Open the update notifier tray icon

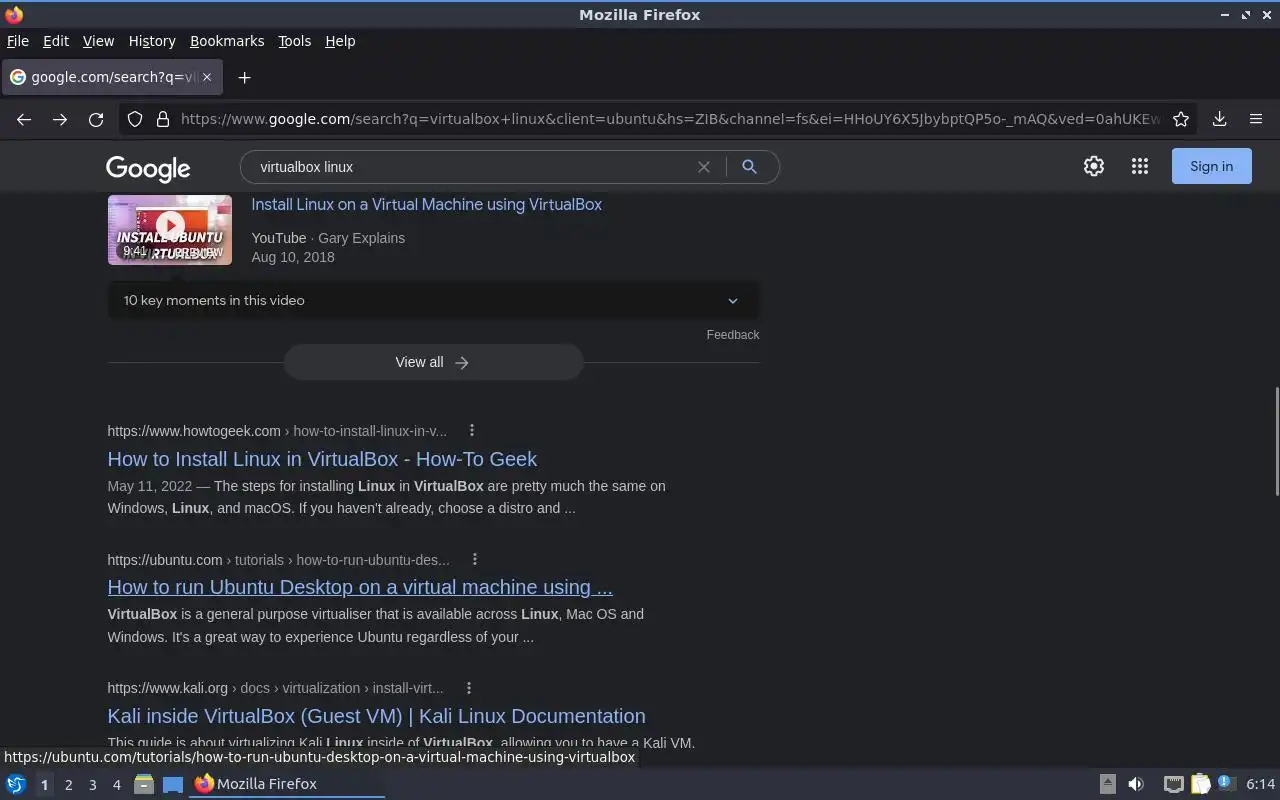click(1227, 784)
